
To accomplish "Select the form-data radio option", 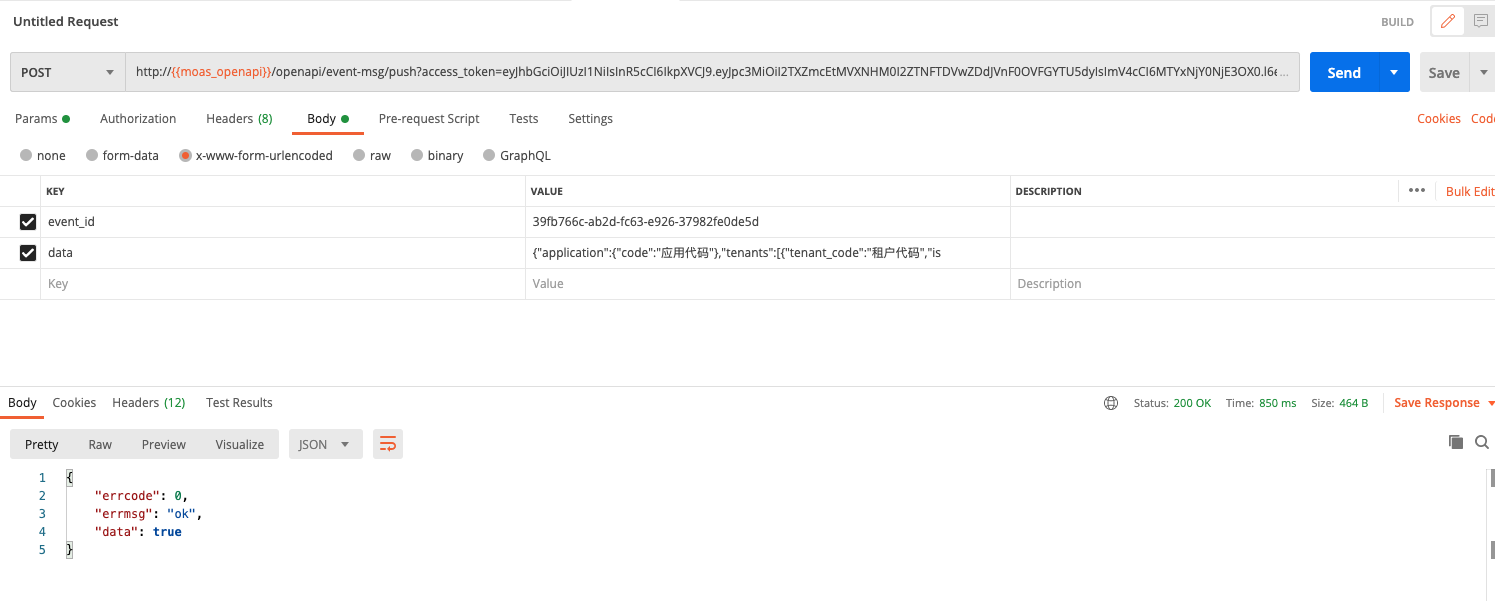I will (92, 156).
